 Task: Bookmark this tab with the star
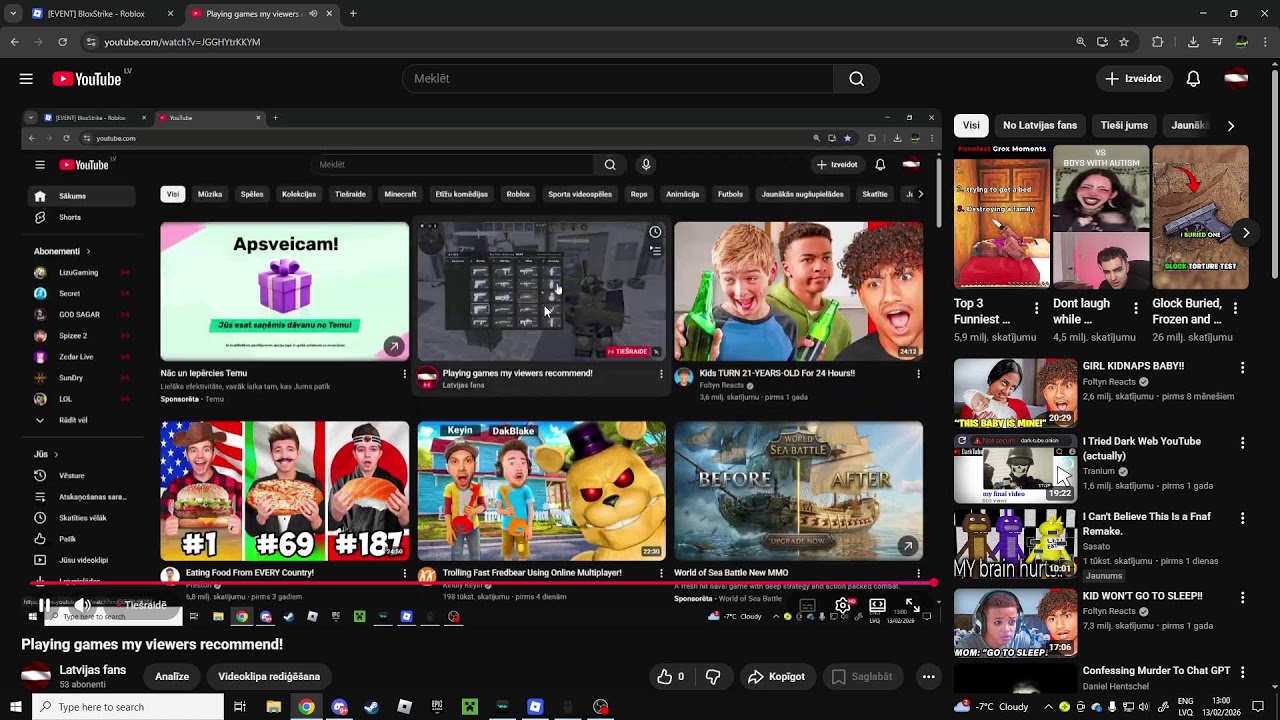(x=1124, y=42)
